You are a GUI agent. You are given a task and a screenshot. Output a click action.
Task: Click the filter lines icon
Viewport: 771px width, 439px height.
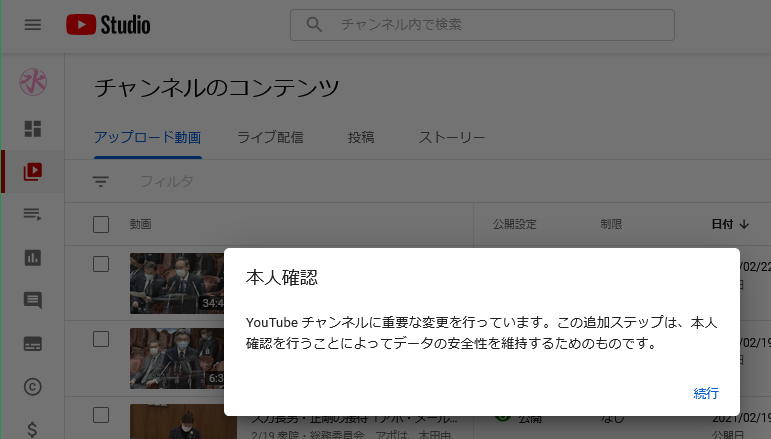(101, 181)
